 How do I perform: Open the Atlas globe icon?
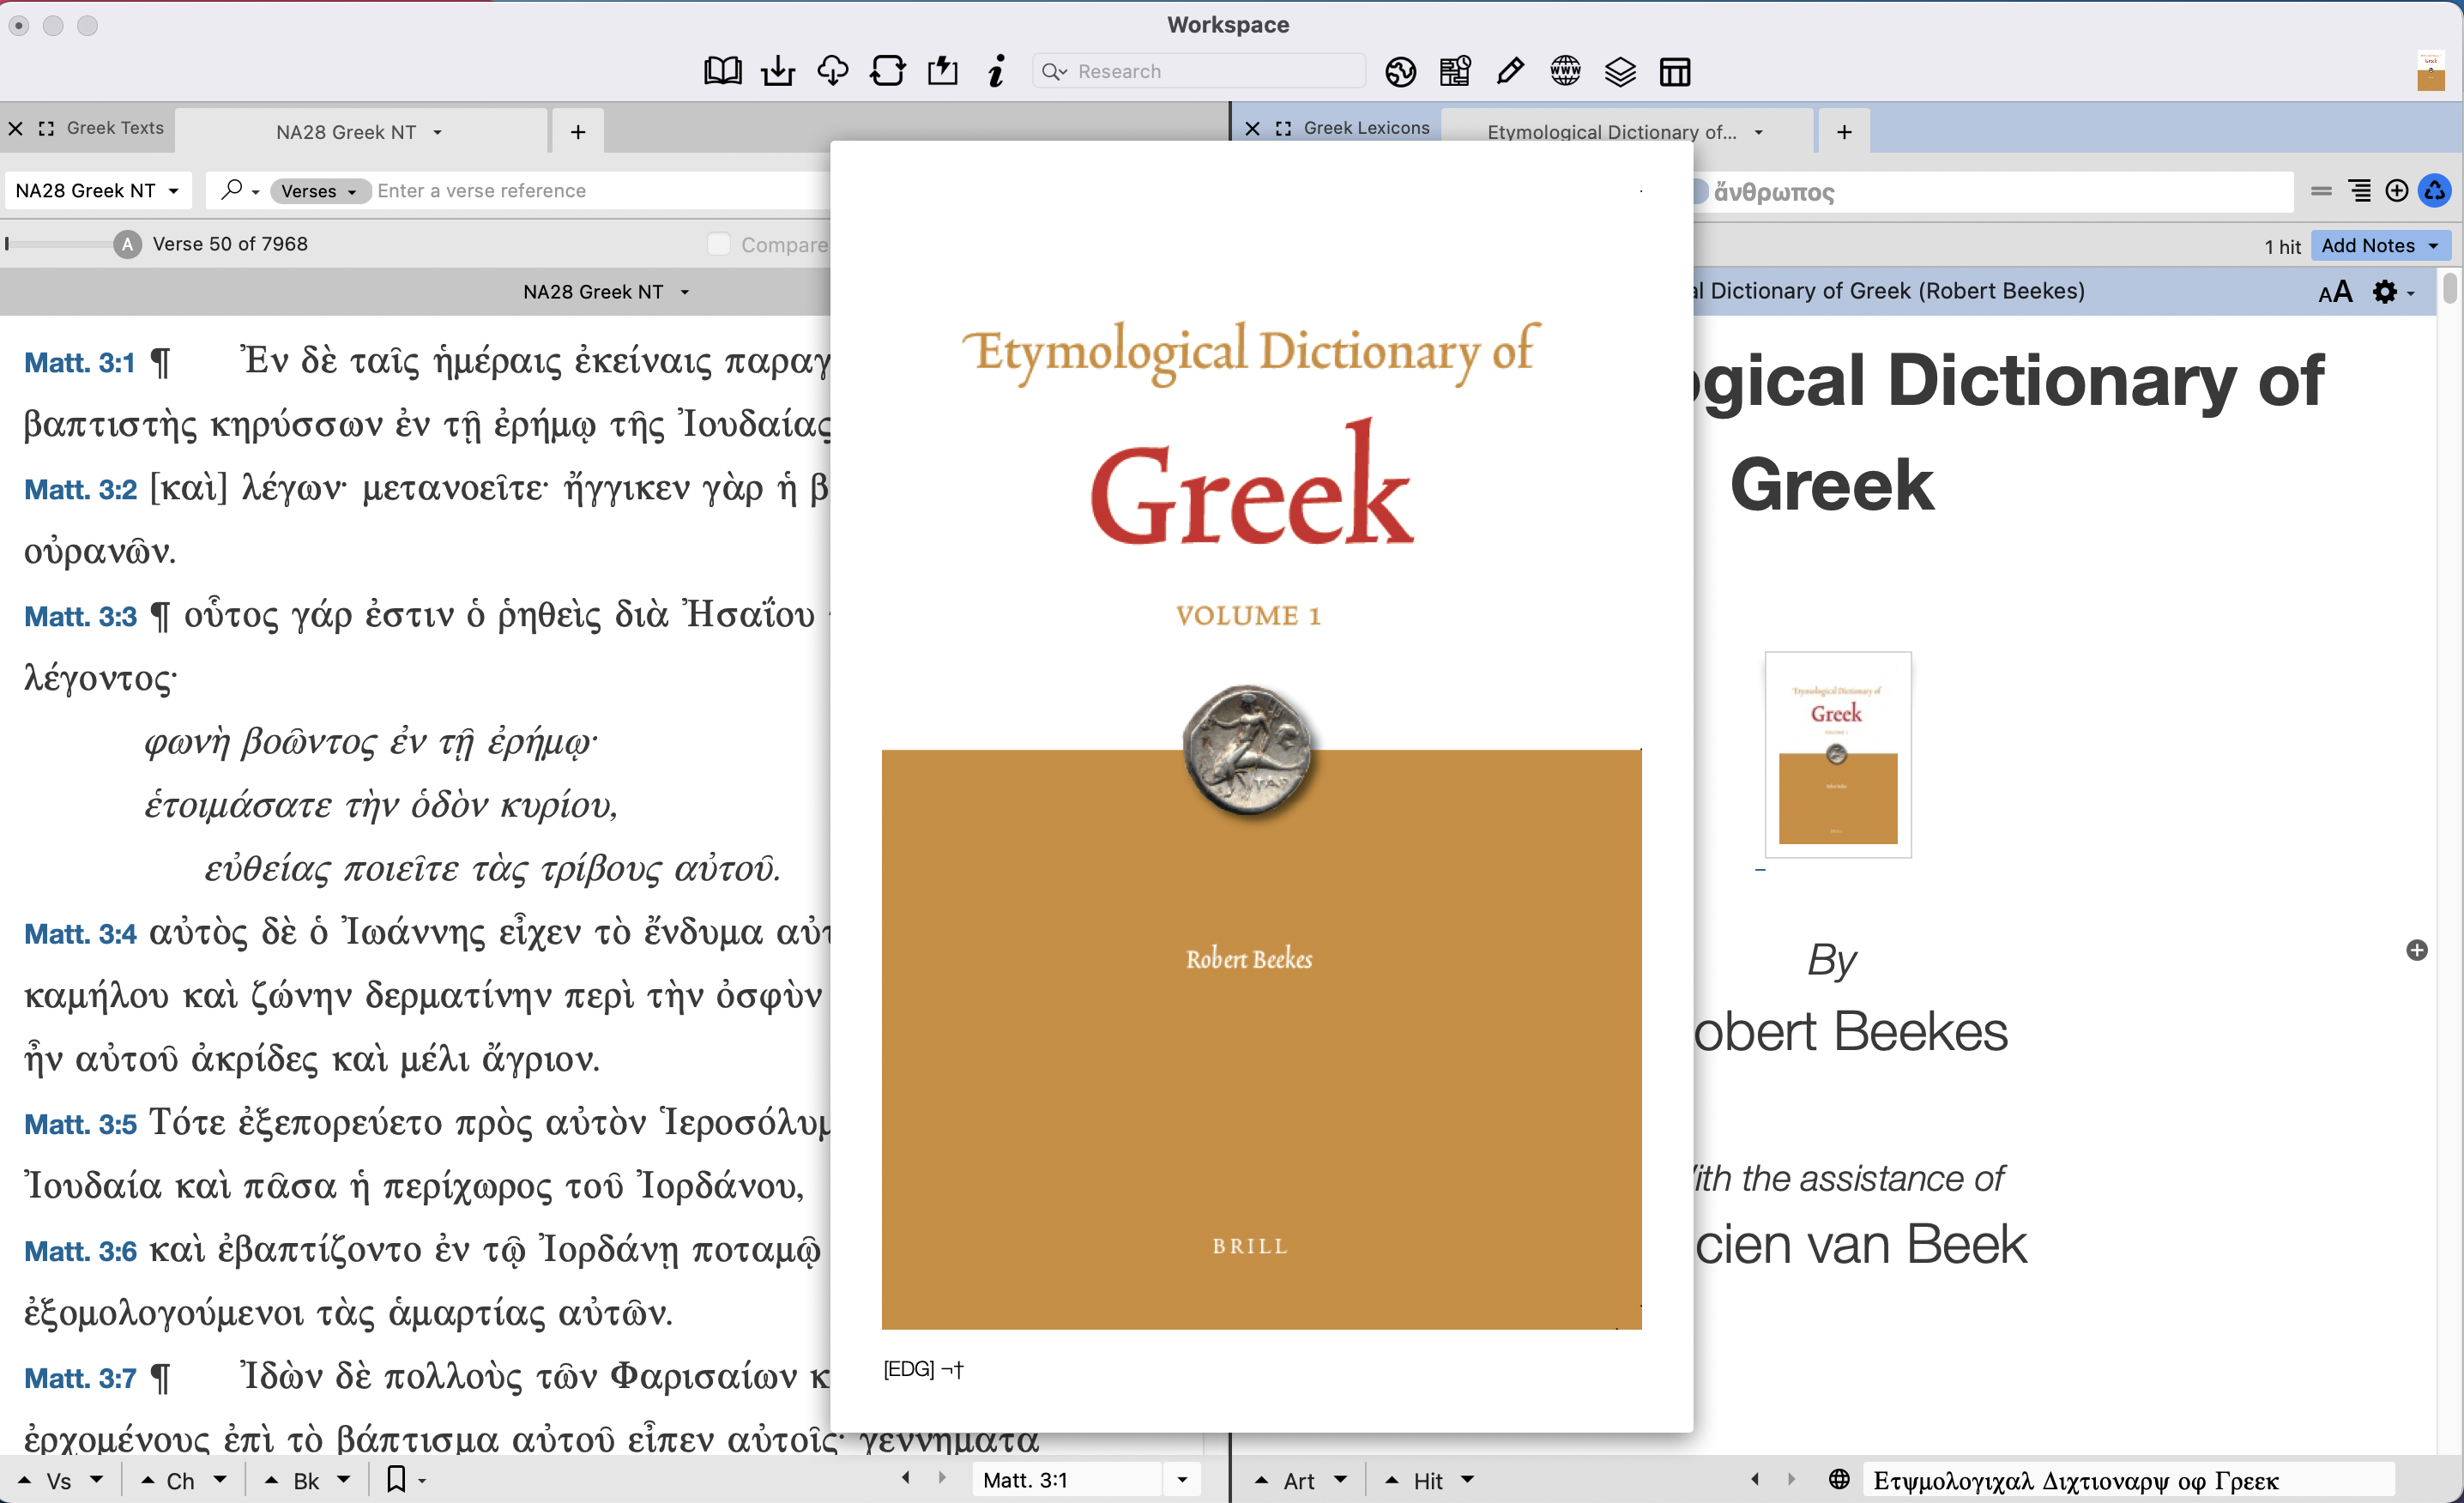point(1400,71)
